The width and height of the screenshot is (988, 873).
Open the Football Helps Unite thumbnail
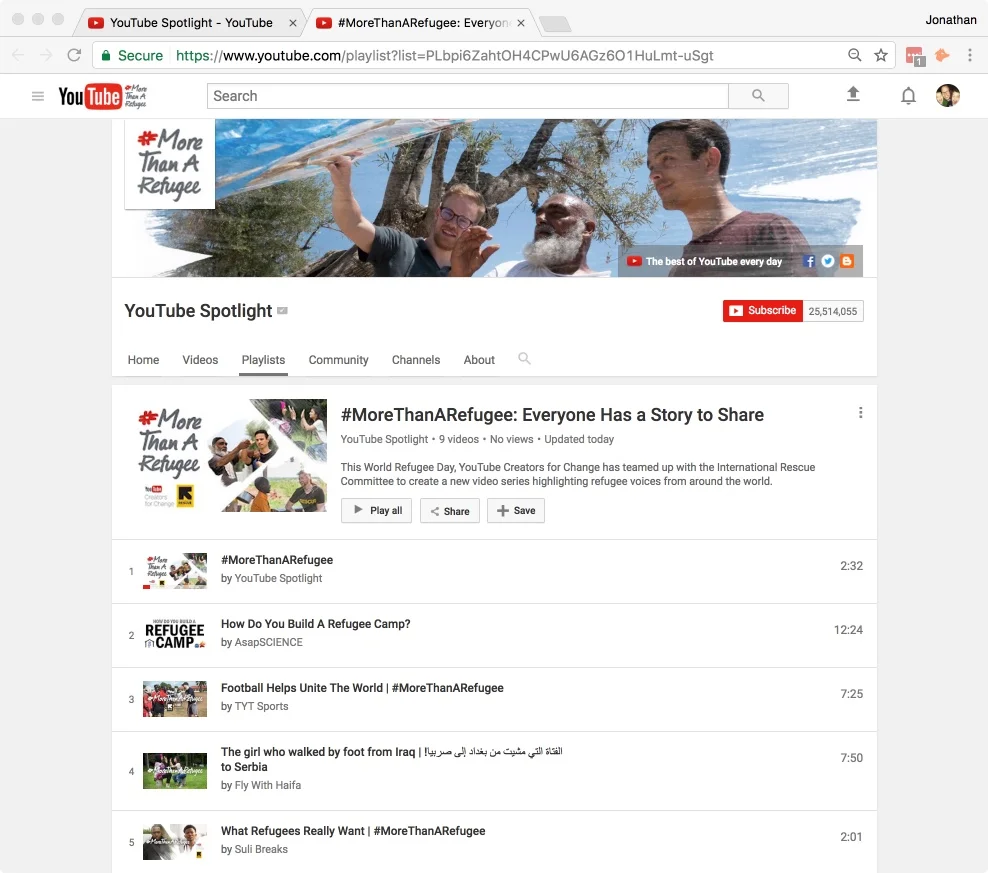tap(175, 699)
